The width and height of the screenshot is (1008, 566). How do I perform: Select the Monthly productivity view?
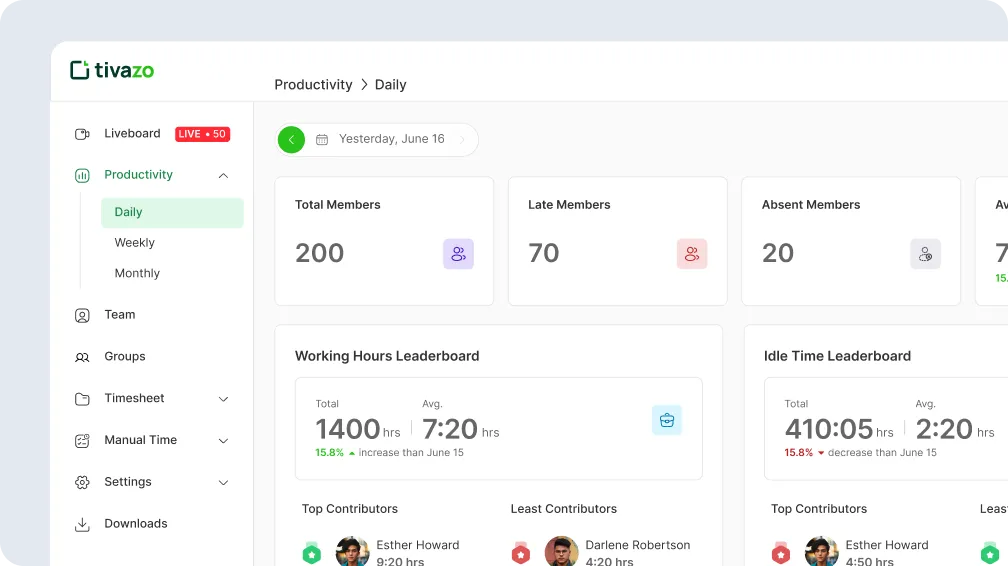click(x=137, y=273)
